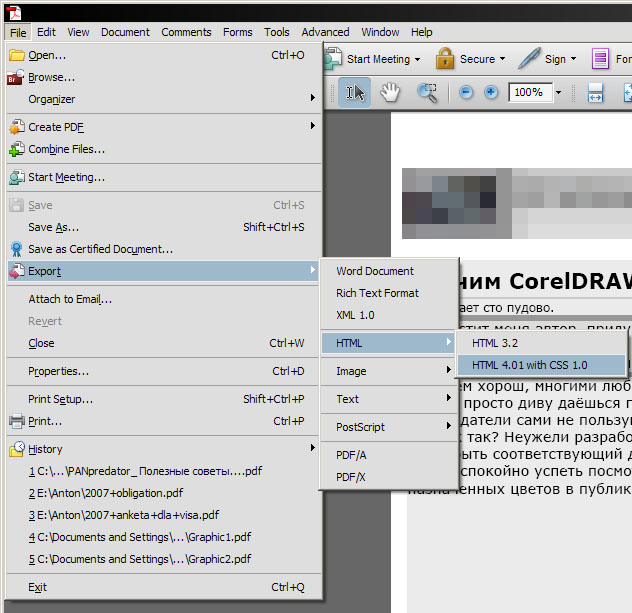Click the printer icon next to Print
632x613 pixels.
[17, 421]
